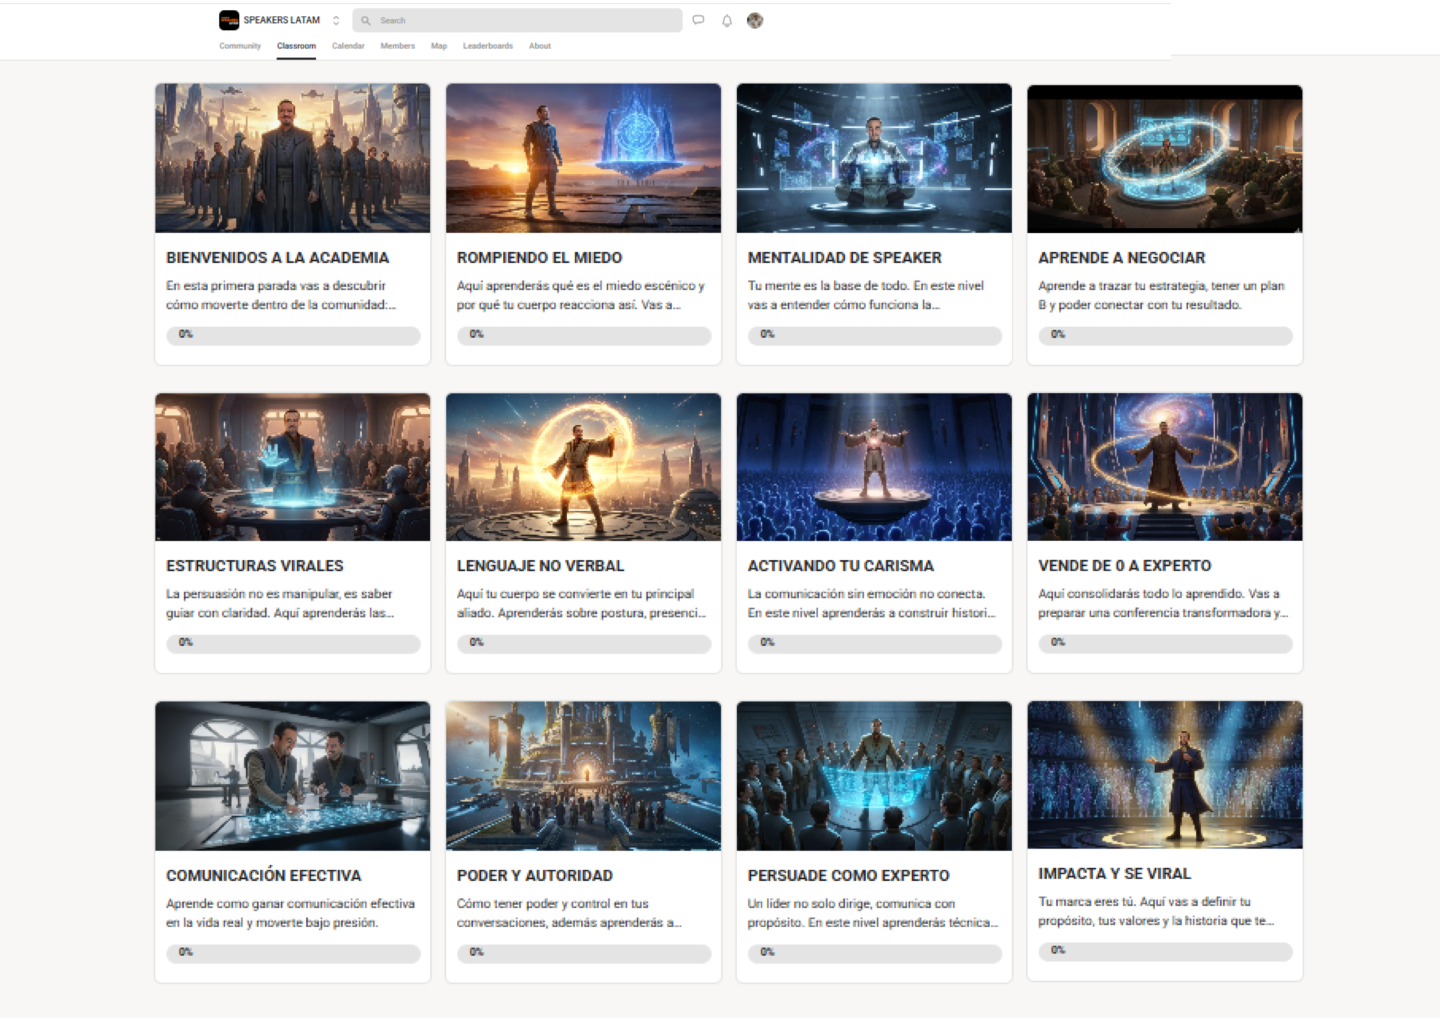Open the profile avatar menu
This screenshot has width=1440, height=1018.
[x=755, y=20]
